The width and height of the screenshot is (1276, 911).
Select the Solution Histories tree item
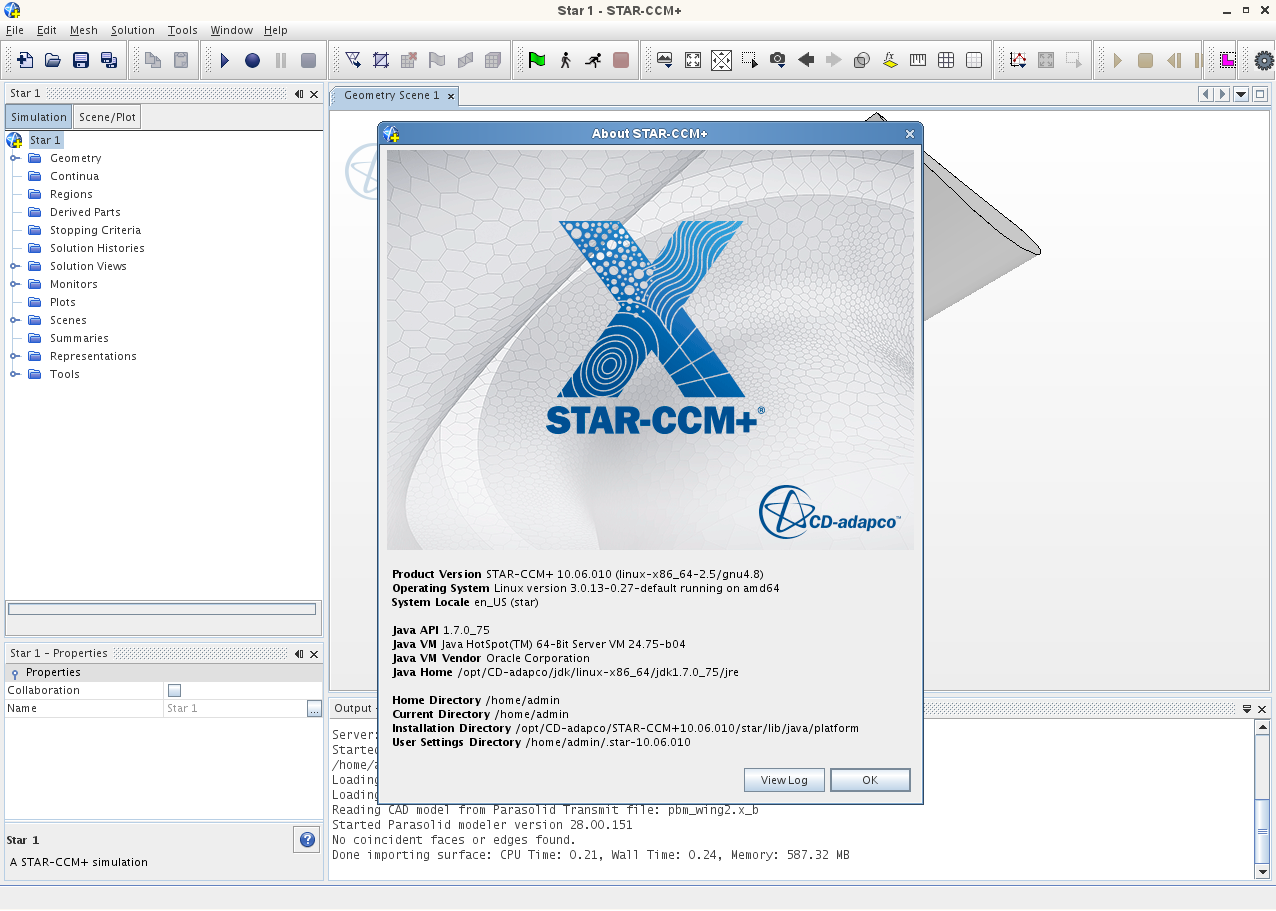pos(97,248)
